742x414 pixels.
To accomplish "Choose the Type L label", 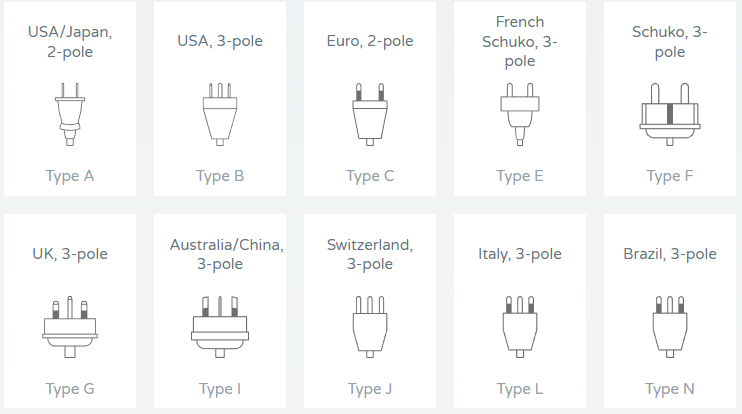I will click(520, 389).
